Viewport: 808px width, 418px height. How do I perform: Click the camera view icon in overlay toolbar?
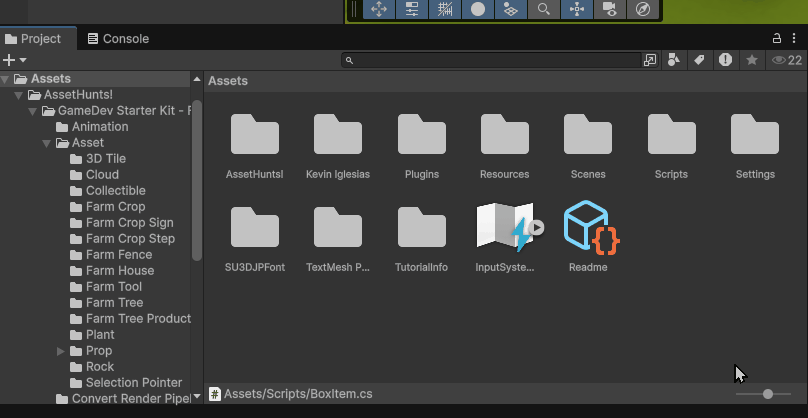click(x=609, y=9)
